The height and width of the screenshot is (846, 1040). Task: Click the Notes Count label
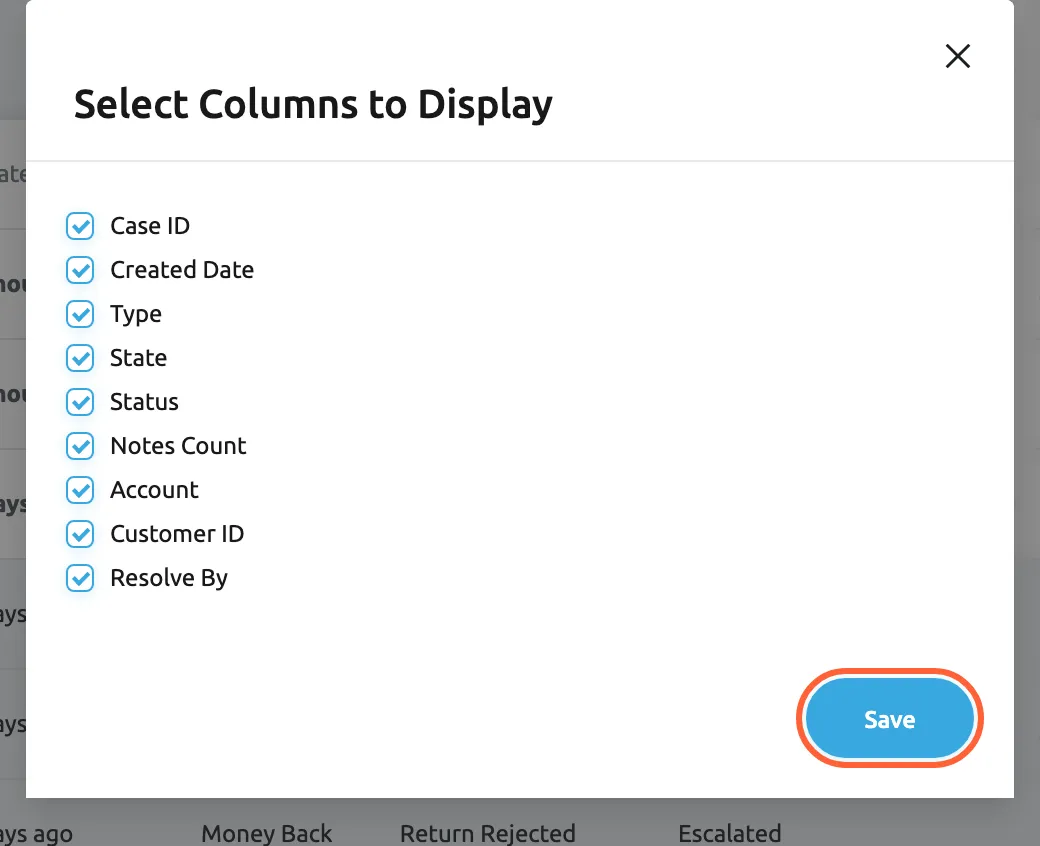(178, 446)
